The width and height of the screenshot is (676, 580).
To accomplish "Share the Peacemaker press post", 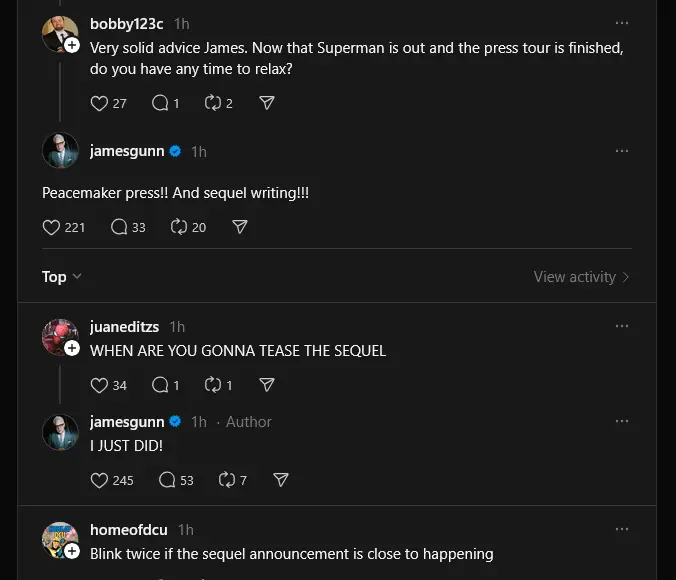I will click(x=240, y=227).
